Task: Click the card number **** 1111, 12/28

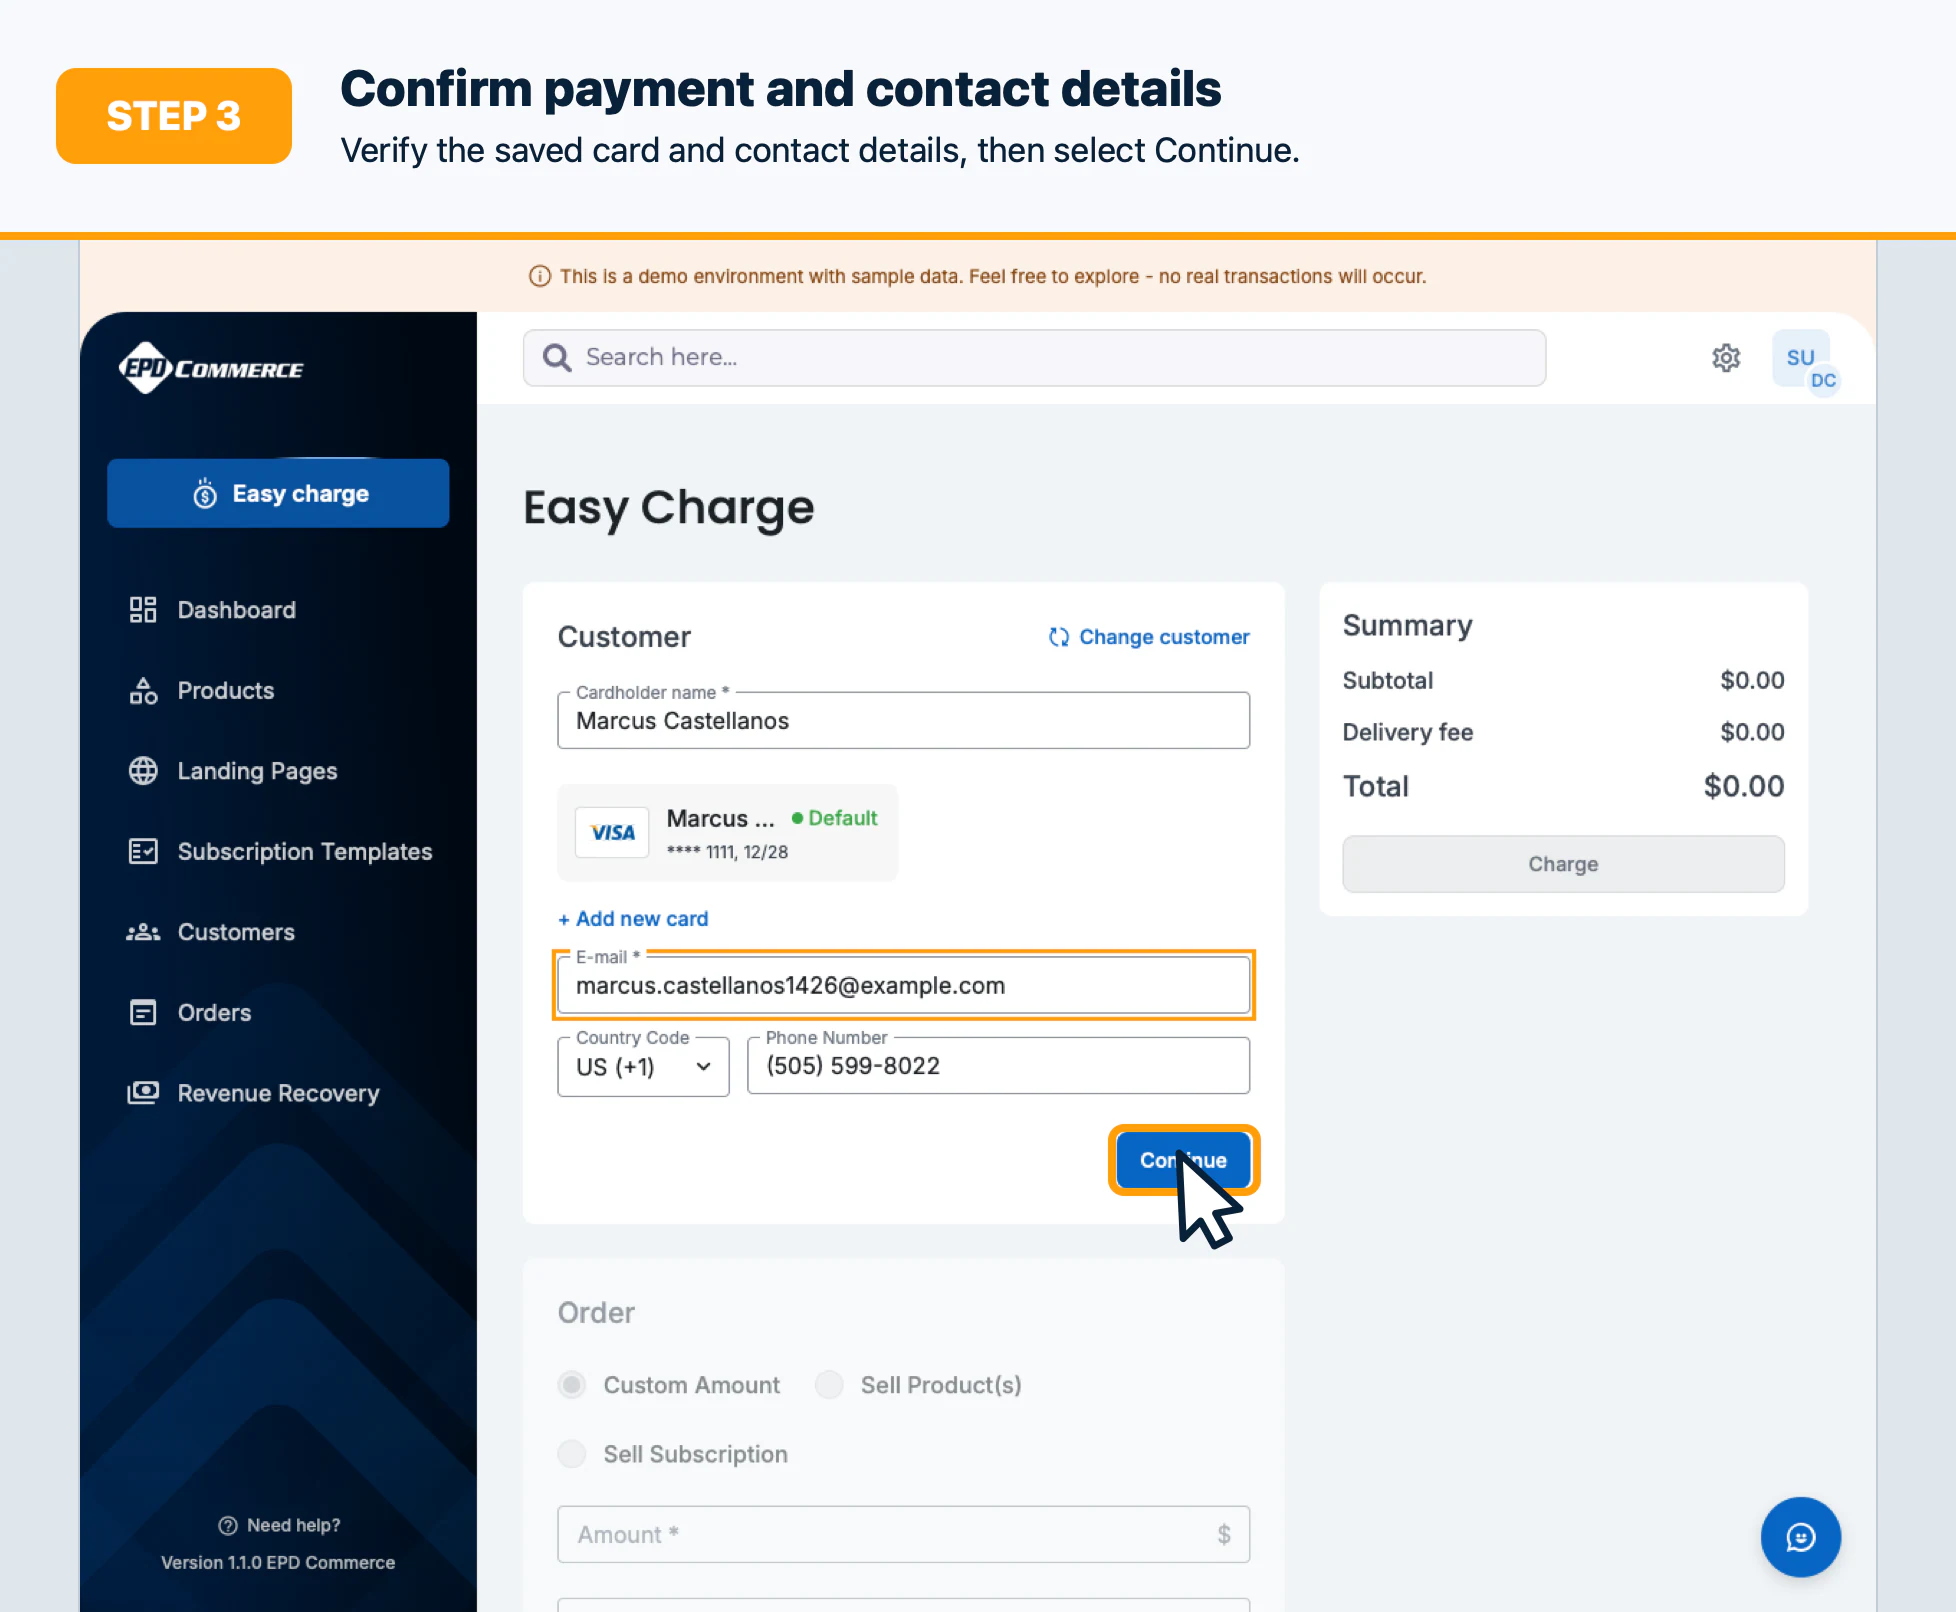Action: pyautogui.click(x=727, y=852)
